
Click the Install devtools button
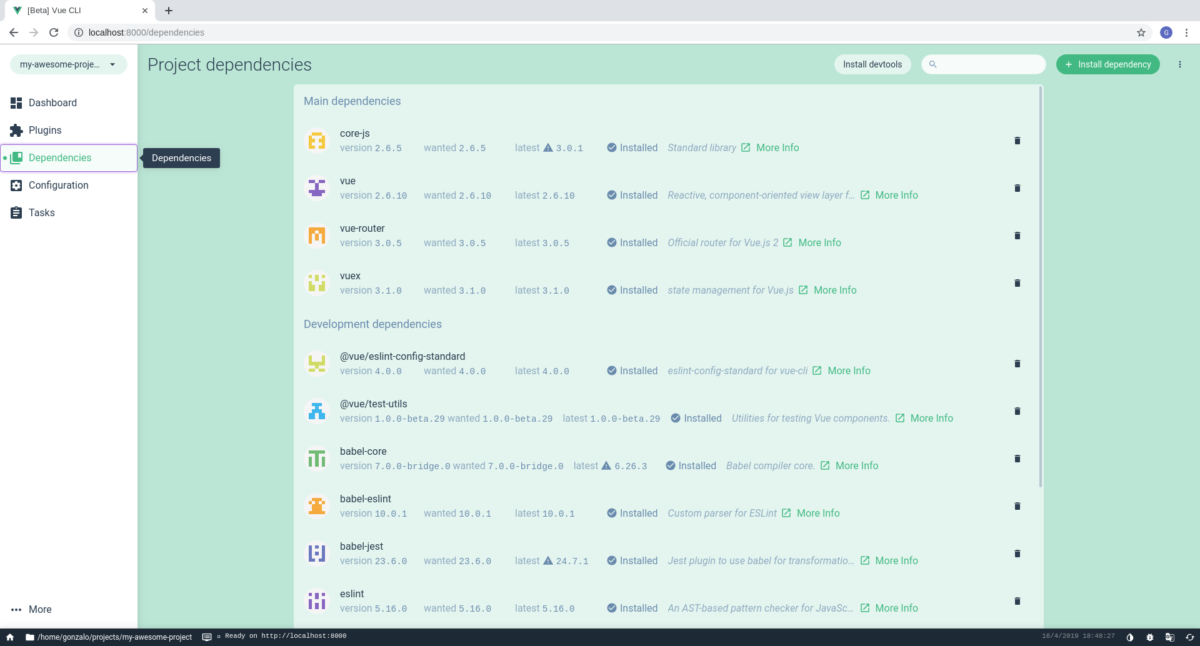point(872,64)
